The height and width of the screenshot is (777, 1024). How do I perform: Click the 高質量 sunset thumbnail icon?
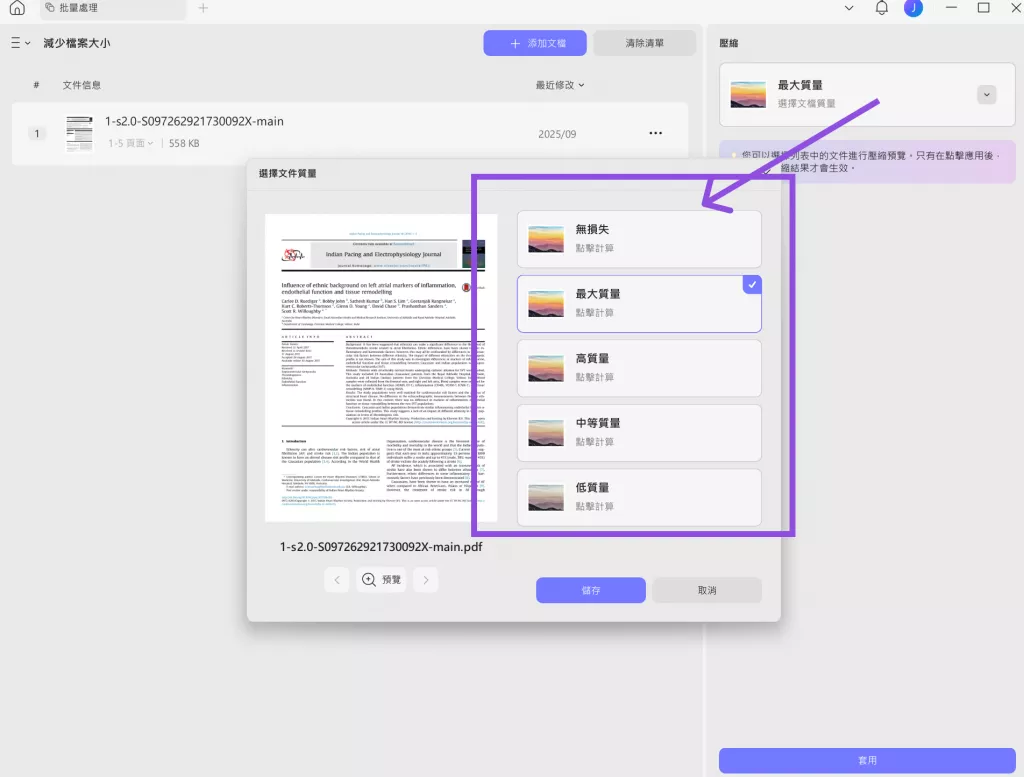click(546, 368)
